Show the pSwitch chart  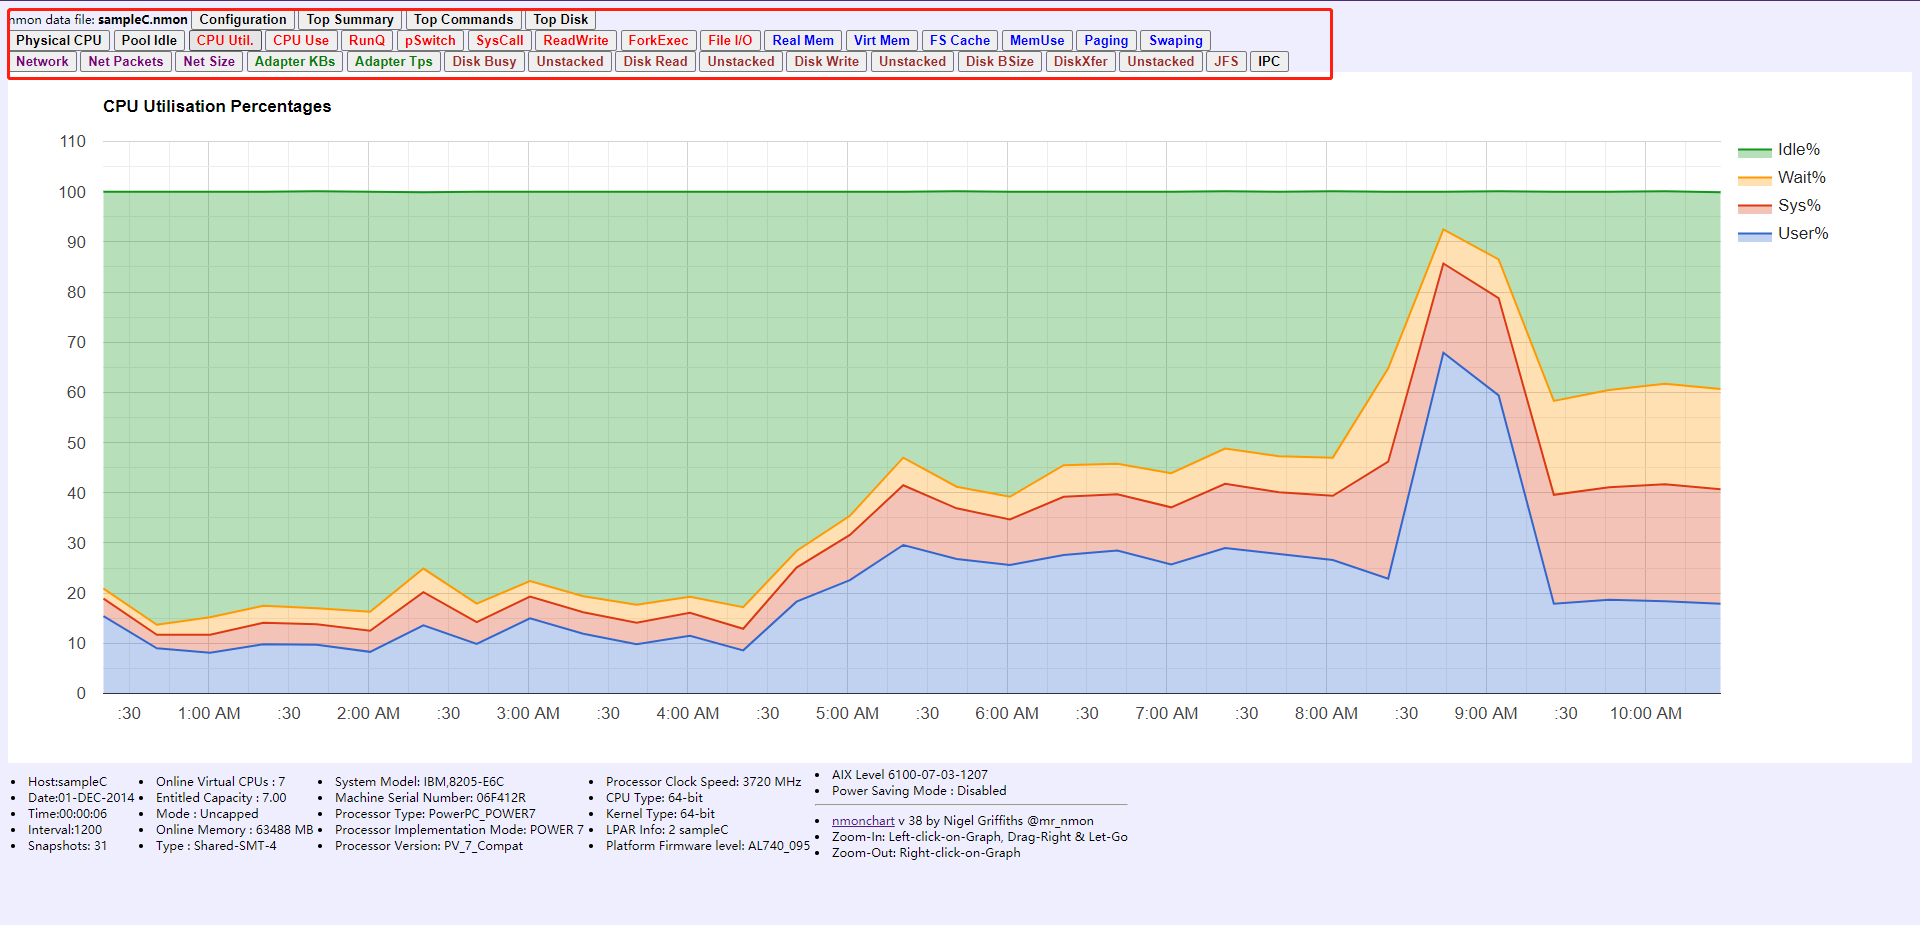click(430, 40)
